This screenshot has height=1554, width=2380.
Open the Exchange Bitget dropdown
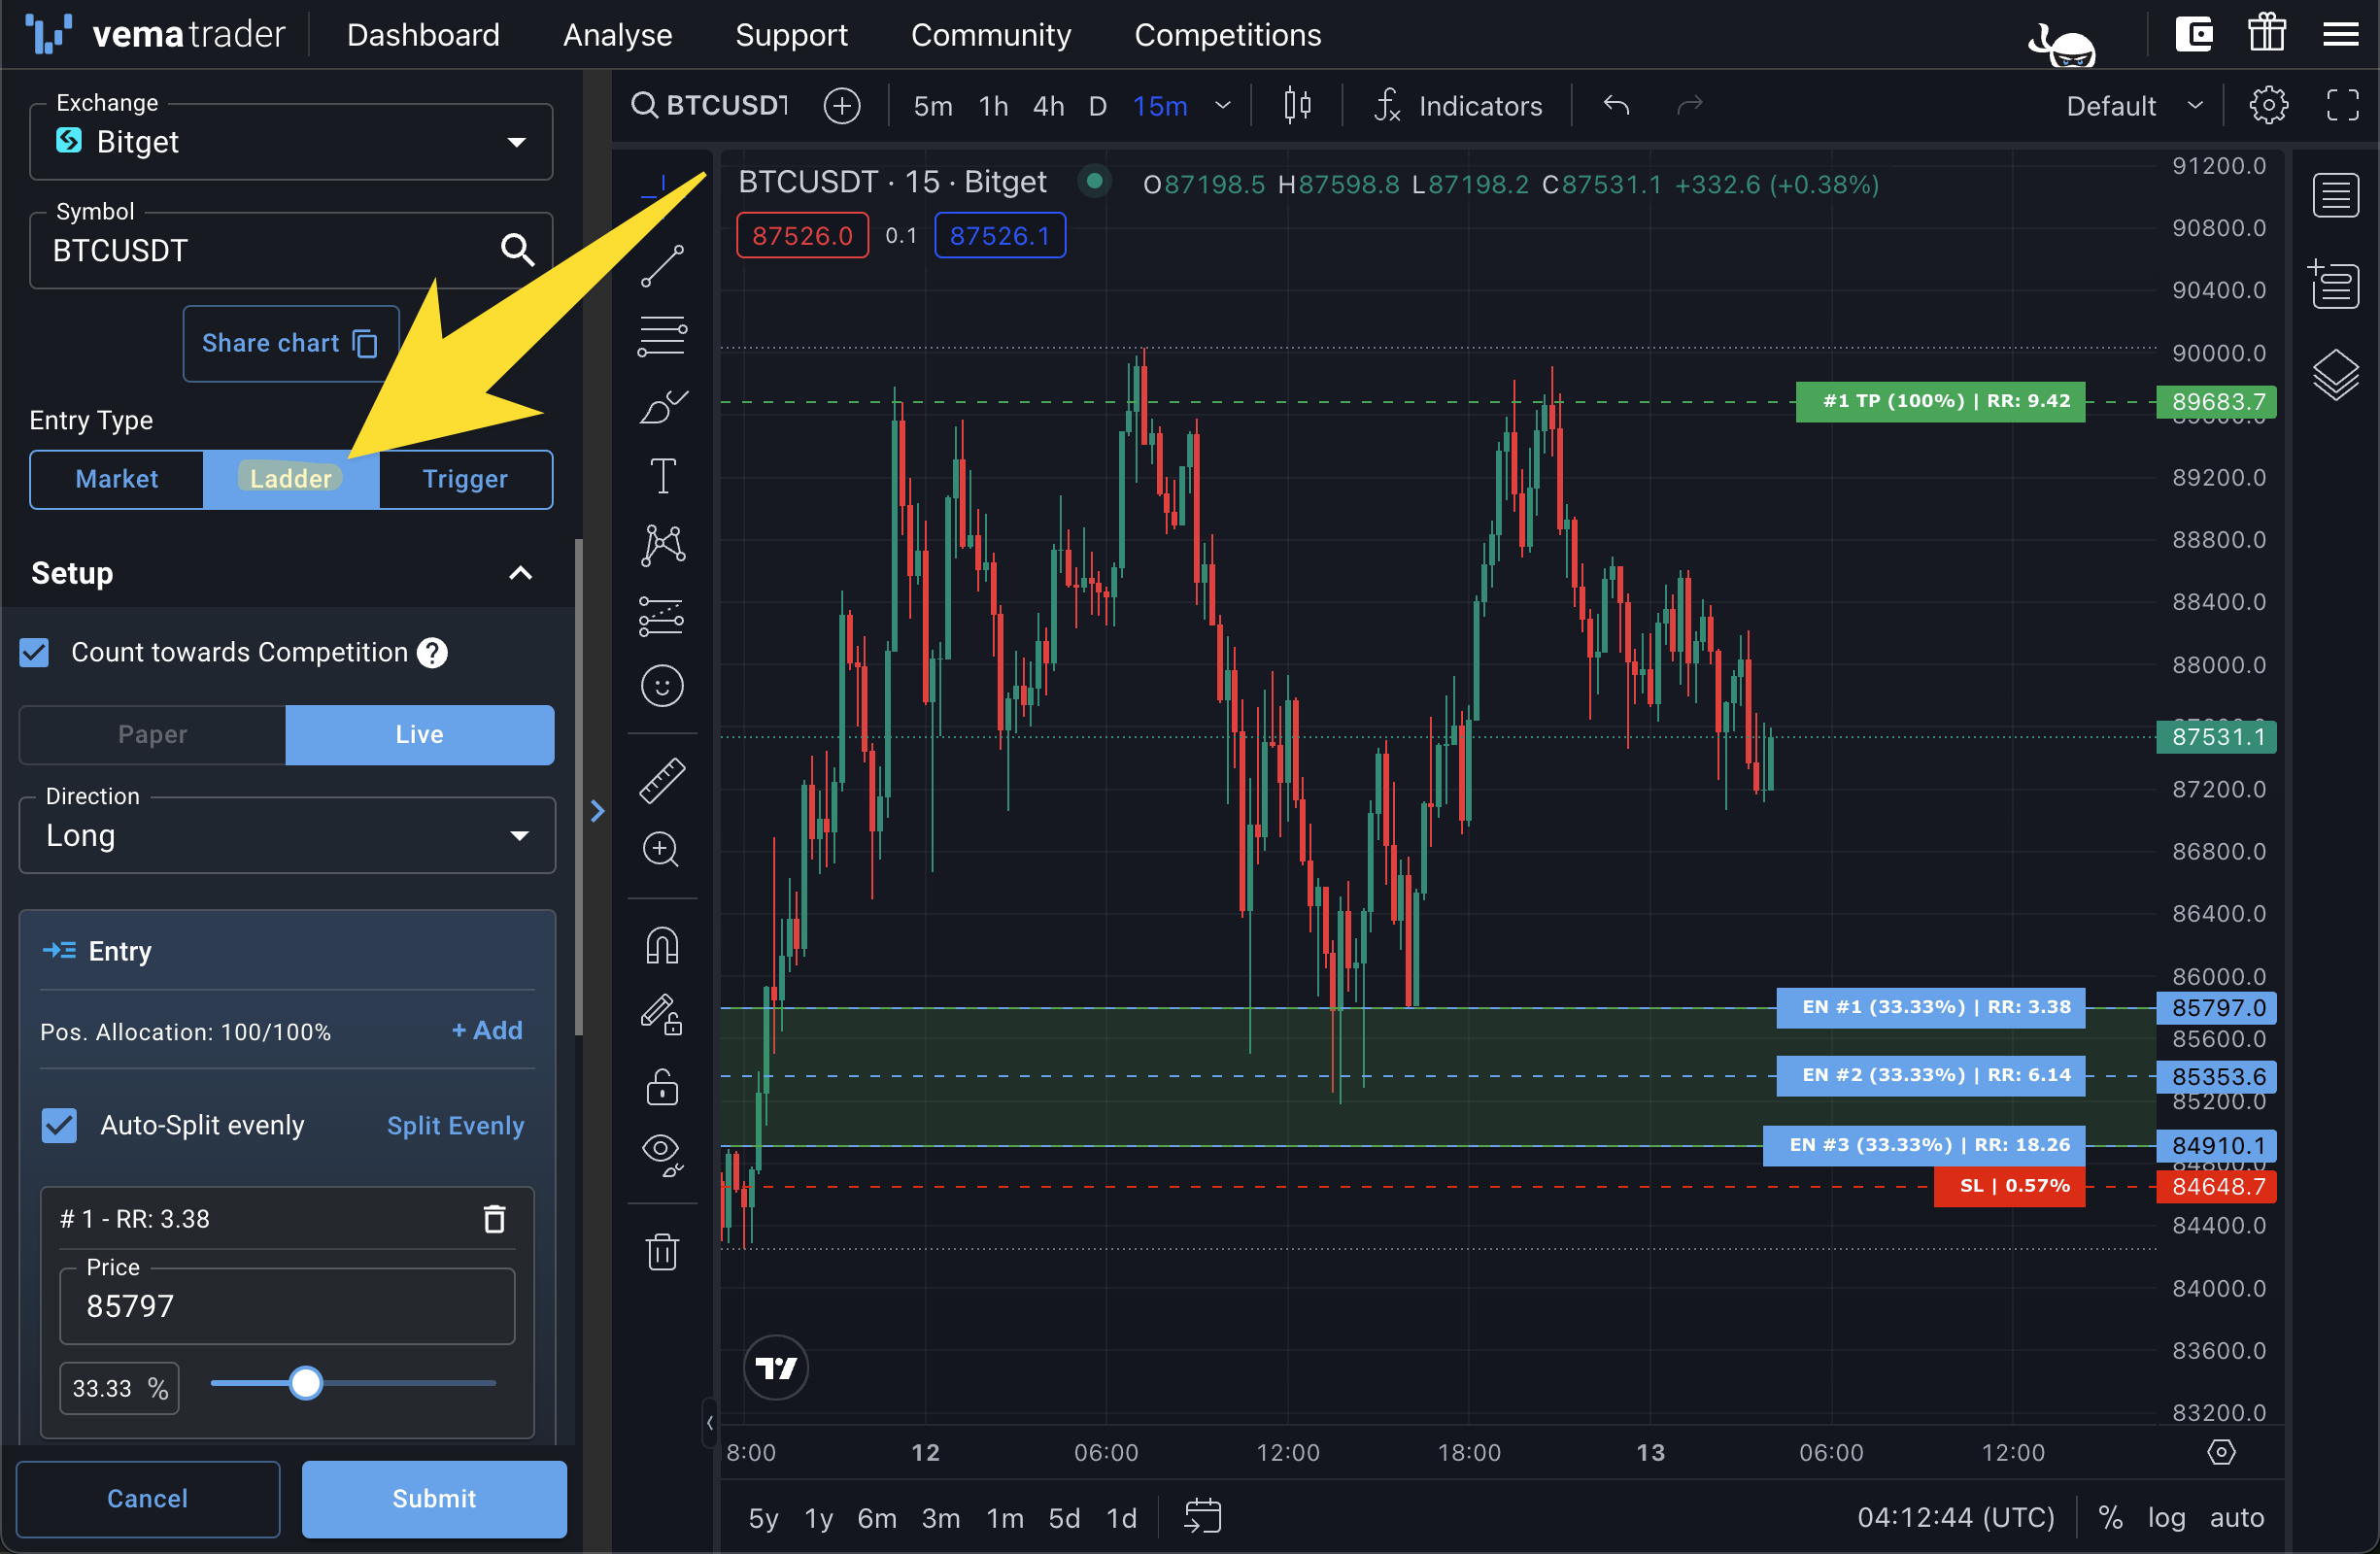click(x=291, y=142)
